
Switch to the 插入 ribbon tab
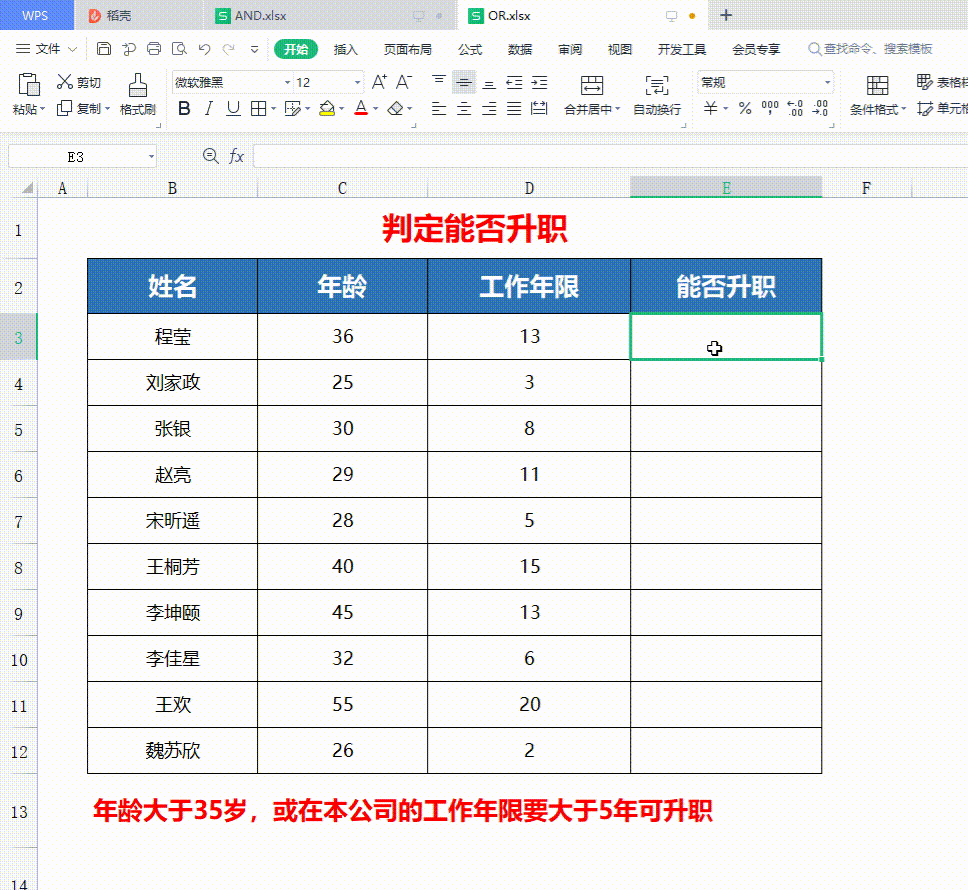pyautogui.click(x=345, y=49)
